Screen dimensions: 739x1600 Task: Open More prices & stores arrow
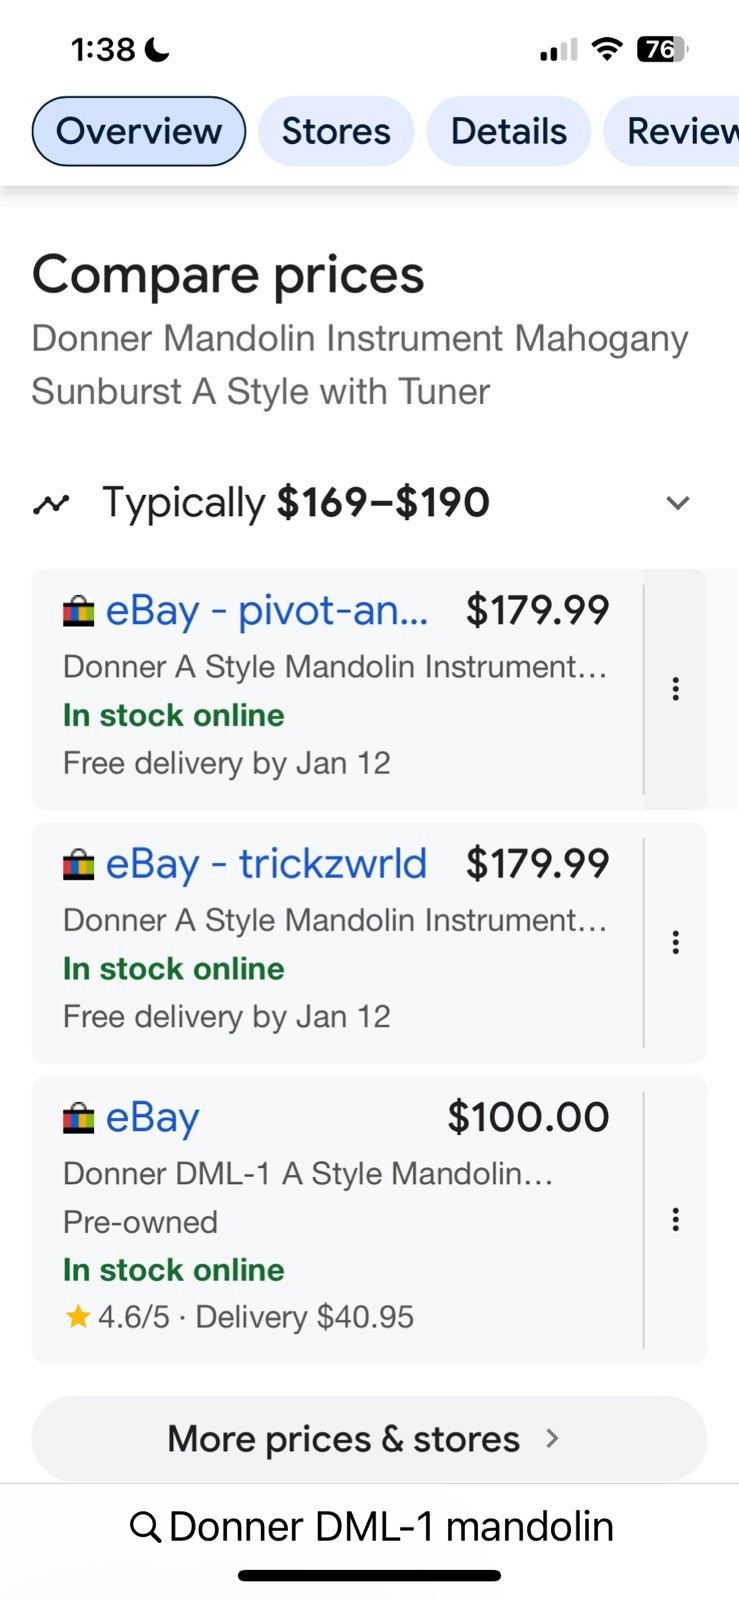(552, 1439)
